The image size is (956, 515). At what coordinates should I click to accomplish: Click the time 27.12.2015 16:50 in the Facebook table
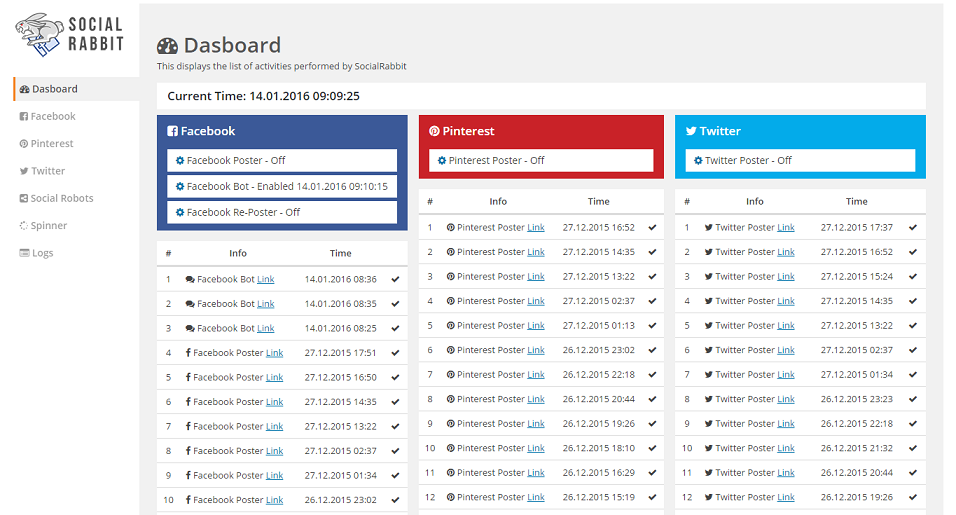pyautogui.click(x=341, y=378)
